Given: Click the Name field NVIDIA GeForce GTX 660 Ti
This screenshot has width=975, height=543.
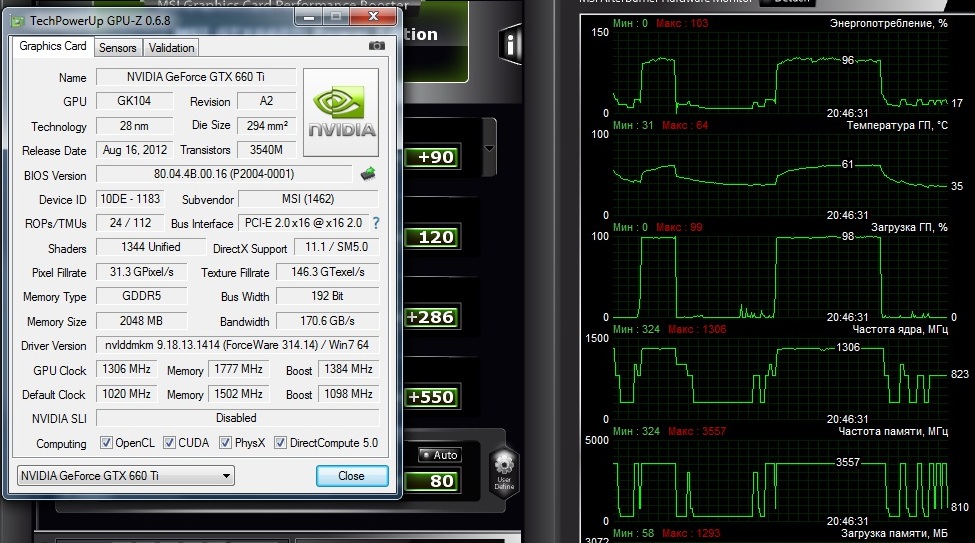Looking at the screenshot, I should [x=196, y=77].
